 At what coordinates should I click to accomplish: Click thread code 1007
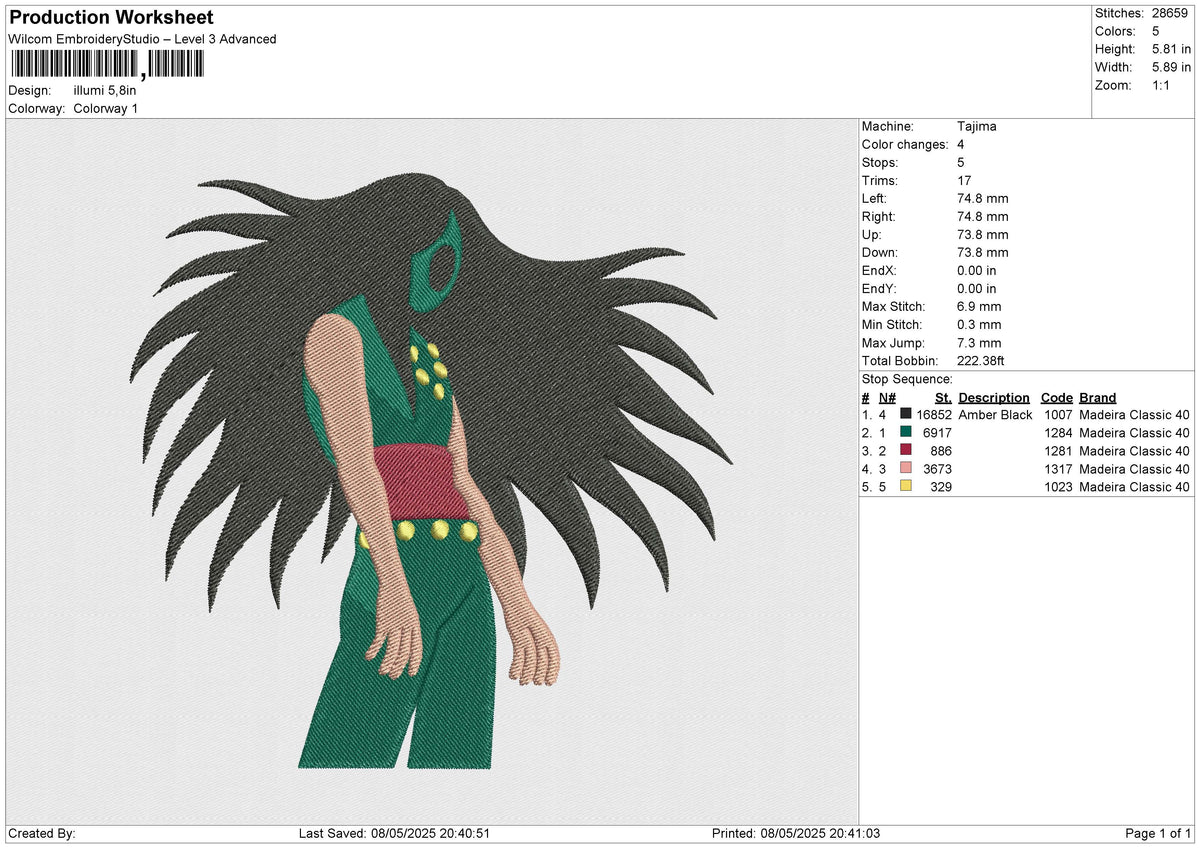[1058, 414]
